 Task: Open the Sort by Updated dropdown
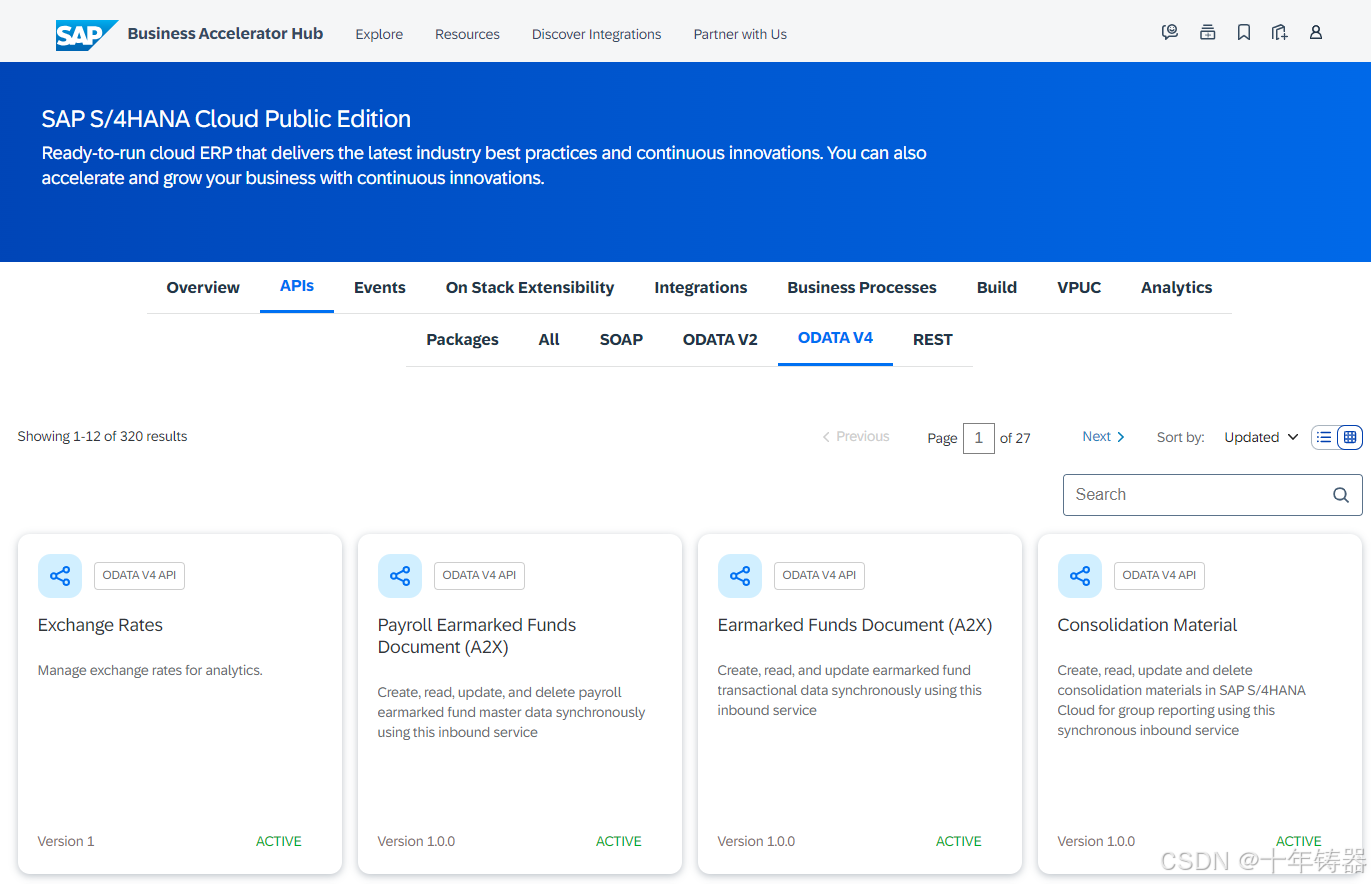(1261, 437)
